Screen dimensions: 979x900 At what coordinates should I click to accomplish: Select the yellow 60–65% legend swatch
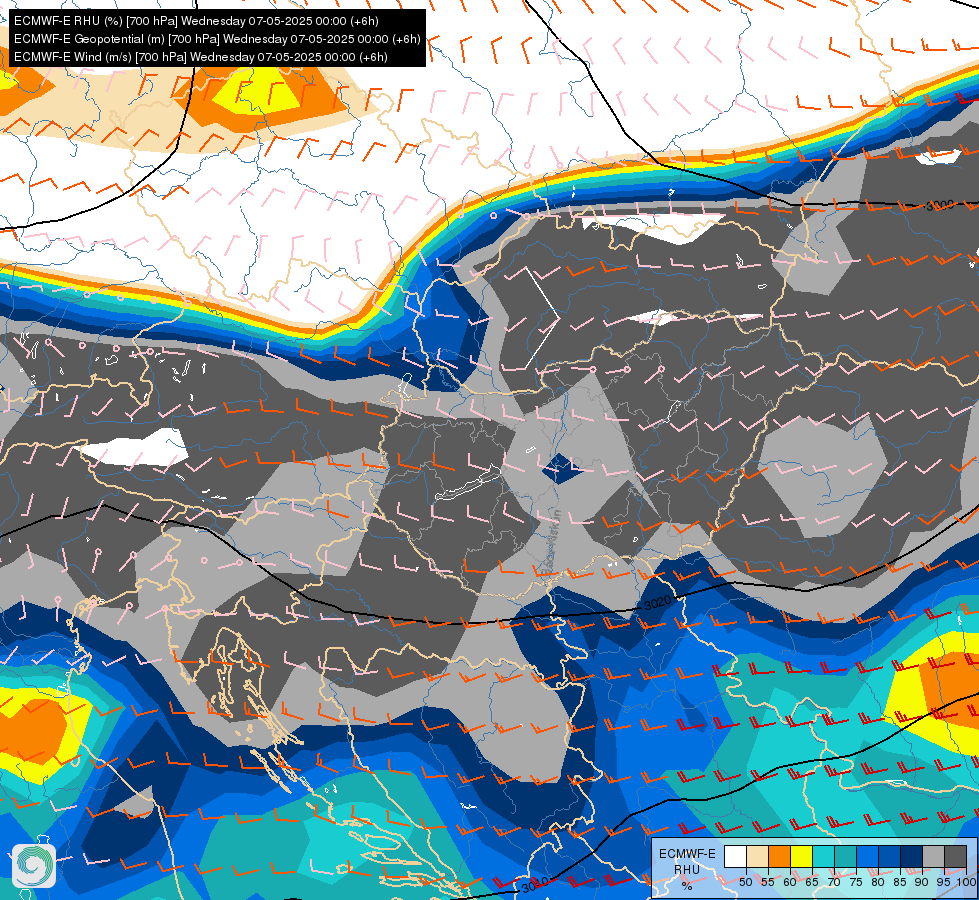(x=801, y=857)
